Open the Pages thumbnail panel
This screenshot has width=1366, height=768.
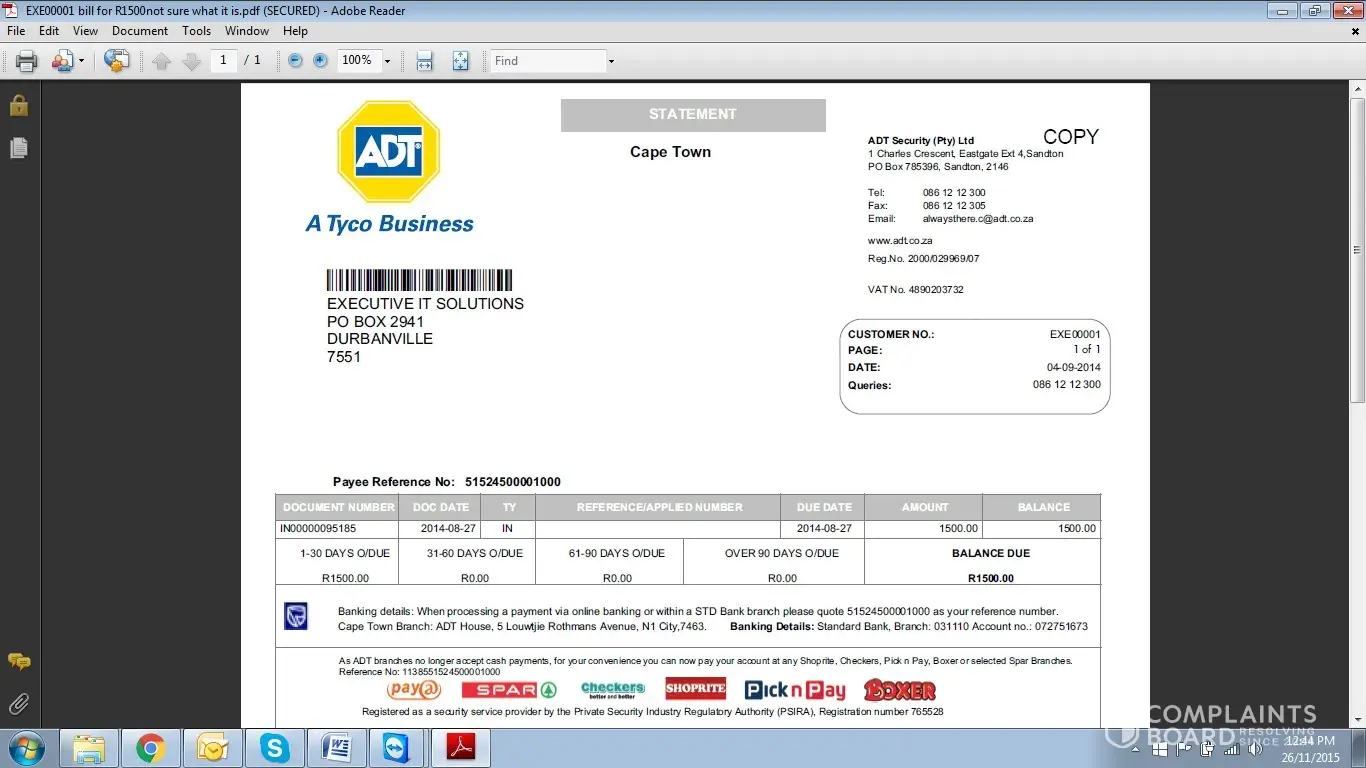[x=18, y=148]
